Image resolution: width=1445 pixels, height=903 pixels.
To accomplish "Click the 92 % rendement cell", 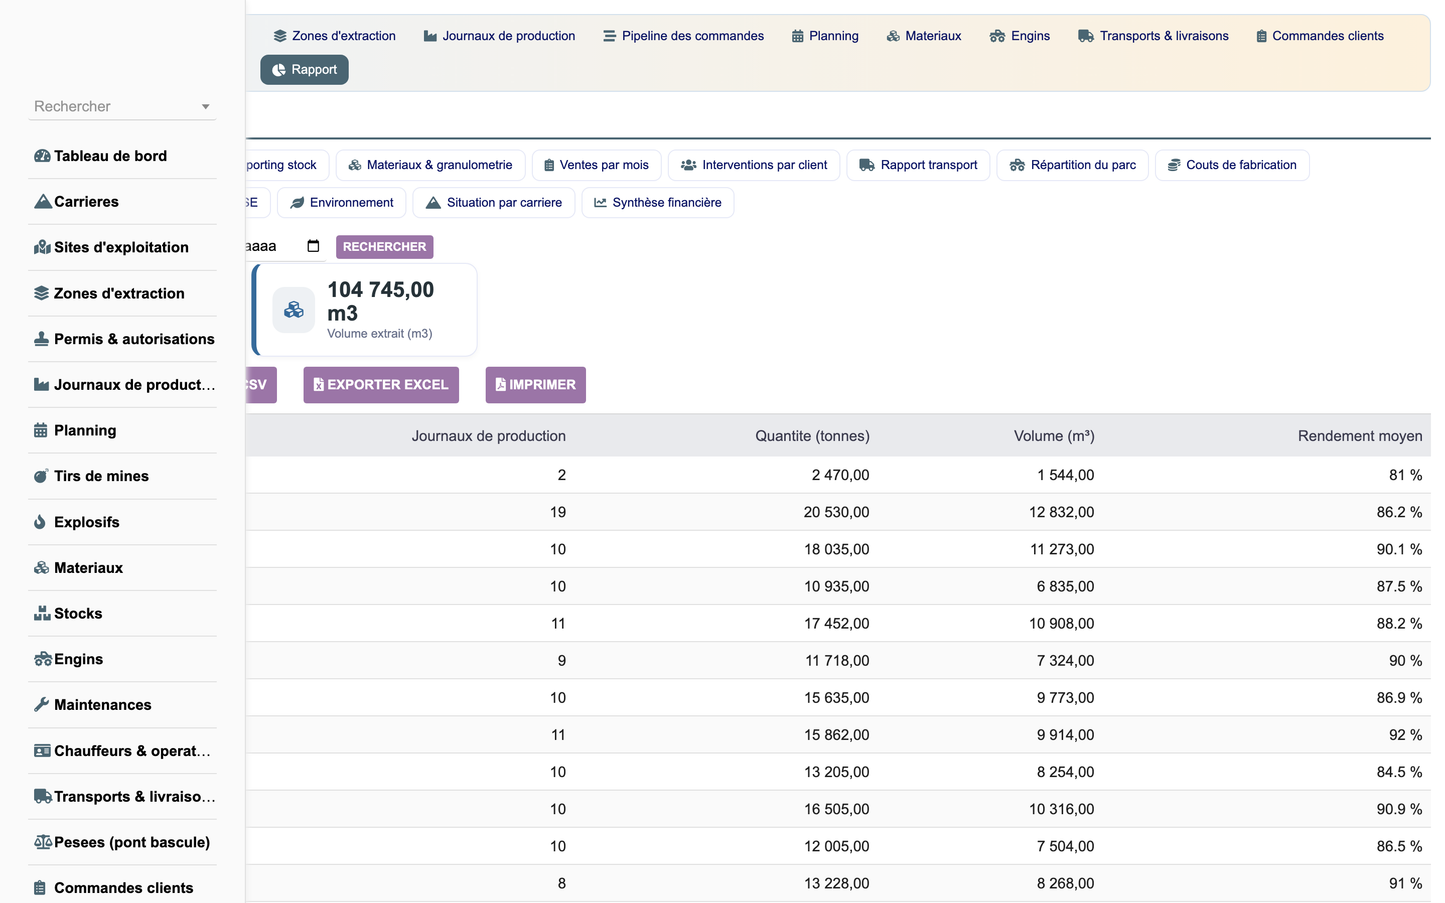I will point(1405,735).
